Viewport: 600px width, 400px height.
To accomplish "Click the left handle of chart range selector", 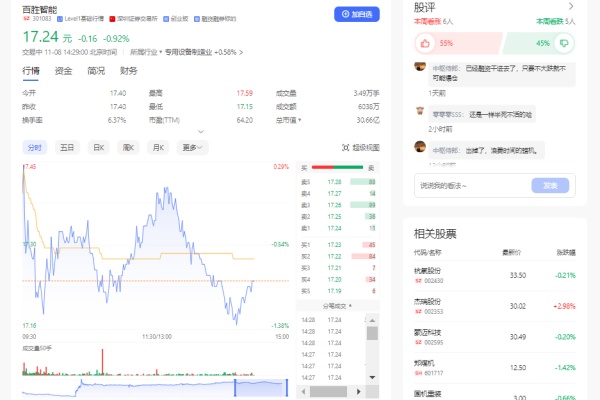I will click(235, 387).
